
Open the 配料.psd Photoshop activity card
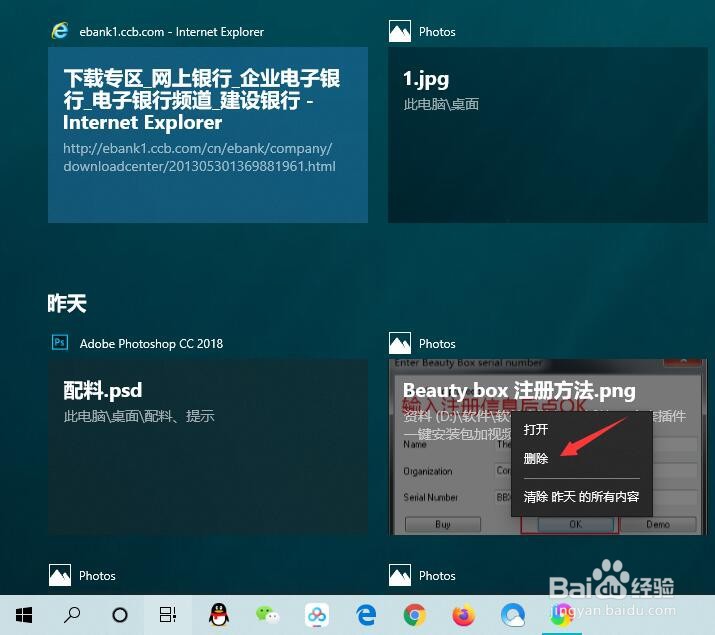click(x=208, y=446)
